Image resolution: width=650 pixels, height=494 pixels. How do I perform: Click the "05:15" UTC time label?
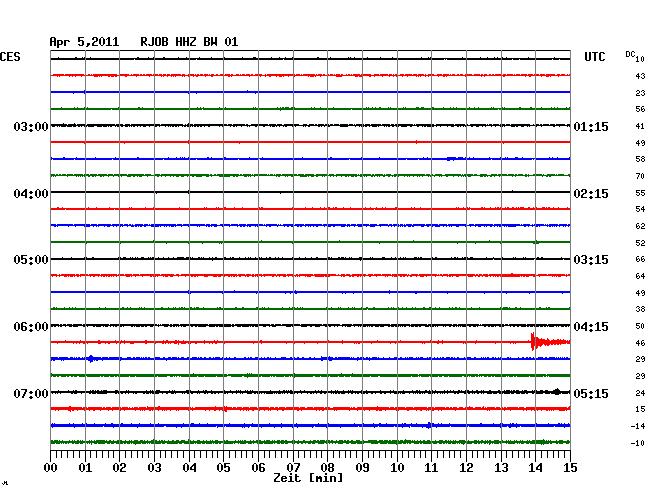(591, 393)
